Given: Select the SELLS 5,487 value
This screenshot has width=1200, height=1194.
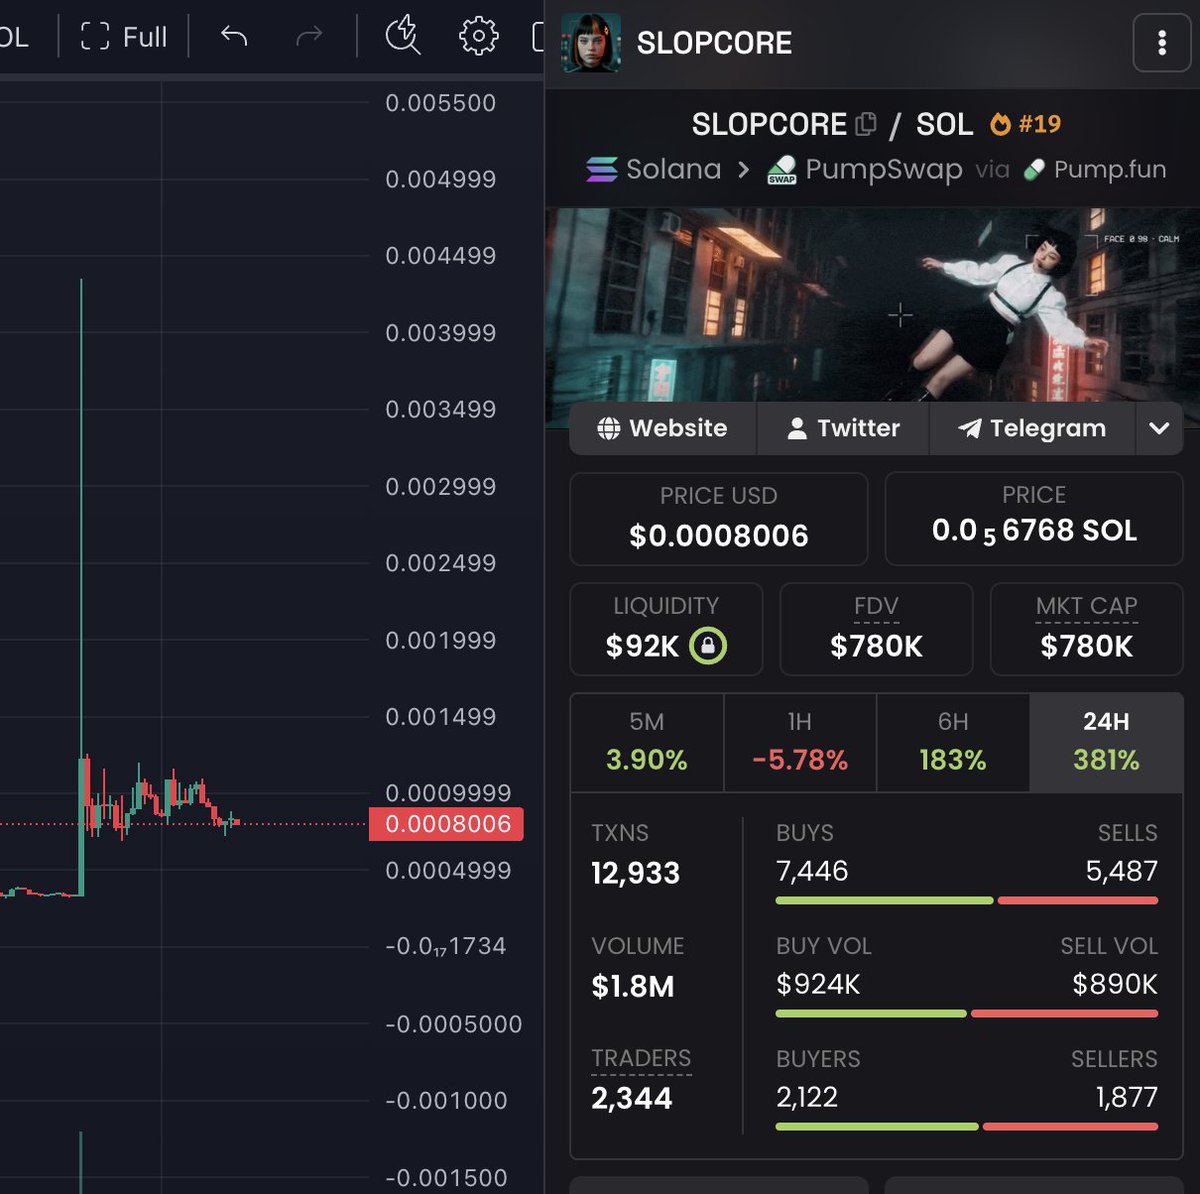Looking at the screenshot, I should tap(1121, 871).
